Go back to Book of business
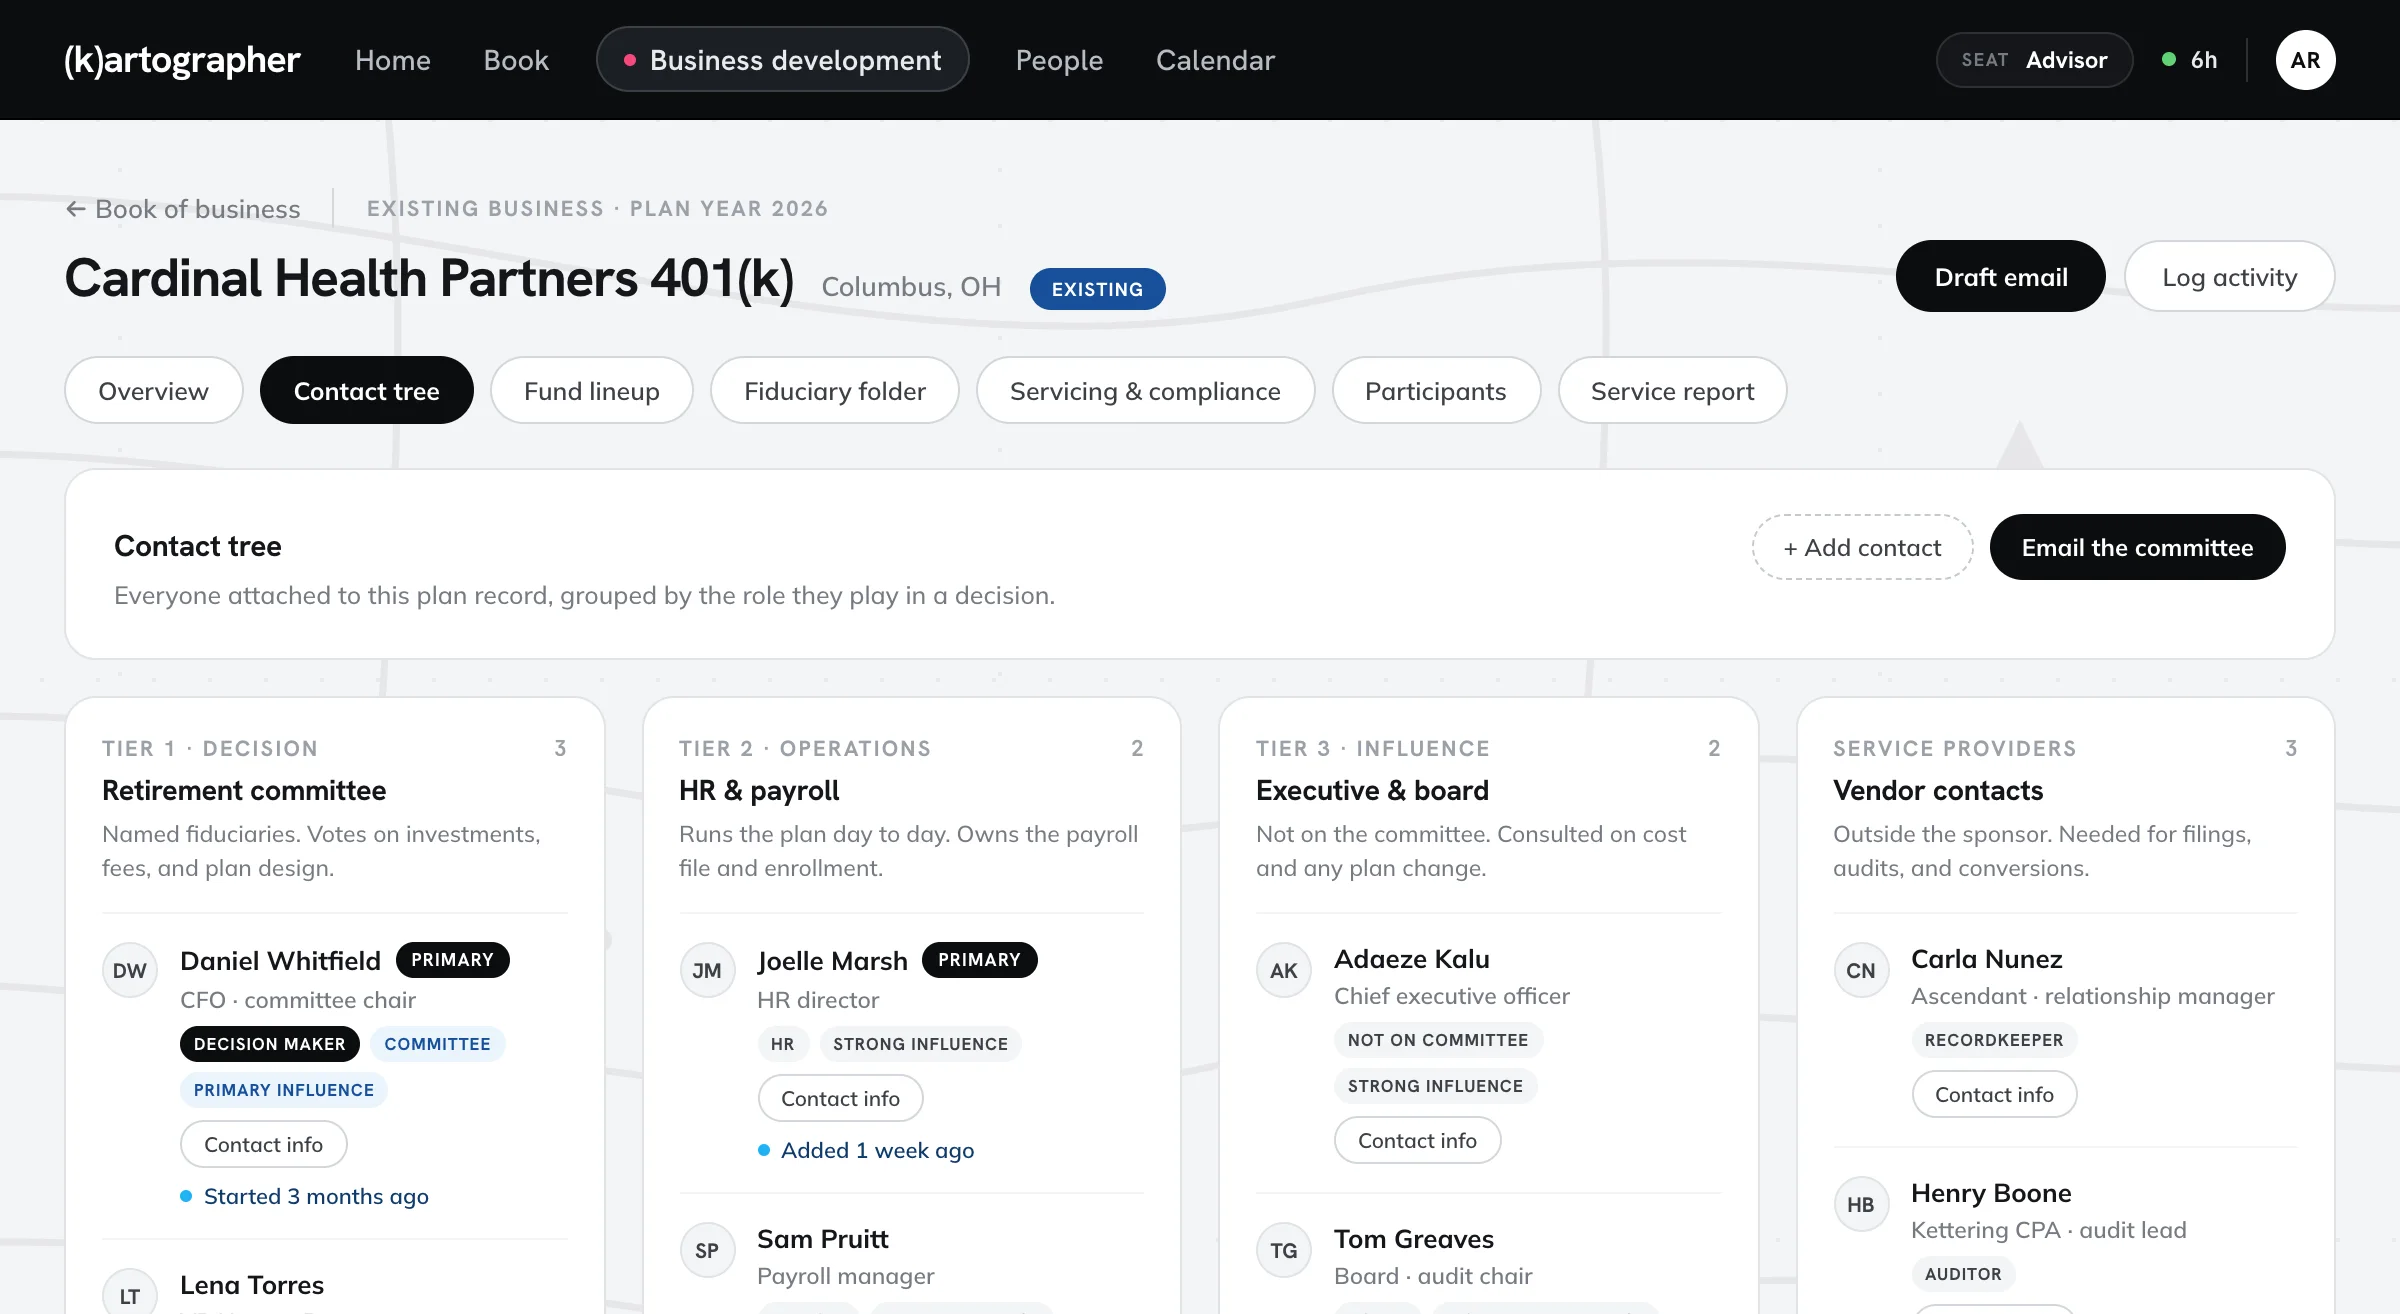The height and width of the screenshot is (1314, 2400). click(183, 209)
